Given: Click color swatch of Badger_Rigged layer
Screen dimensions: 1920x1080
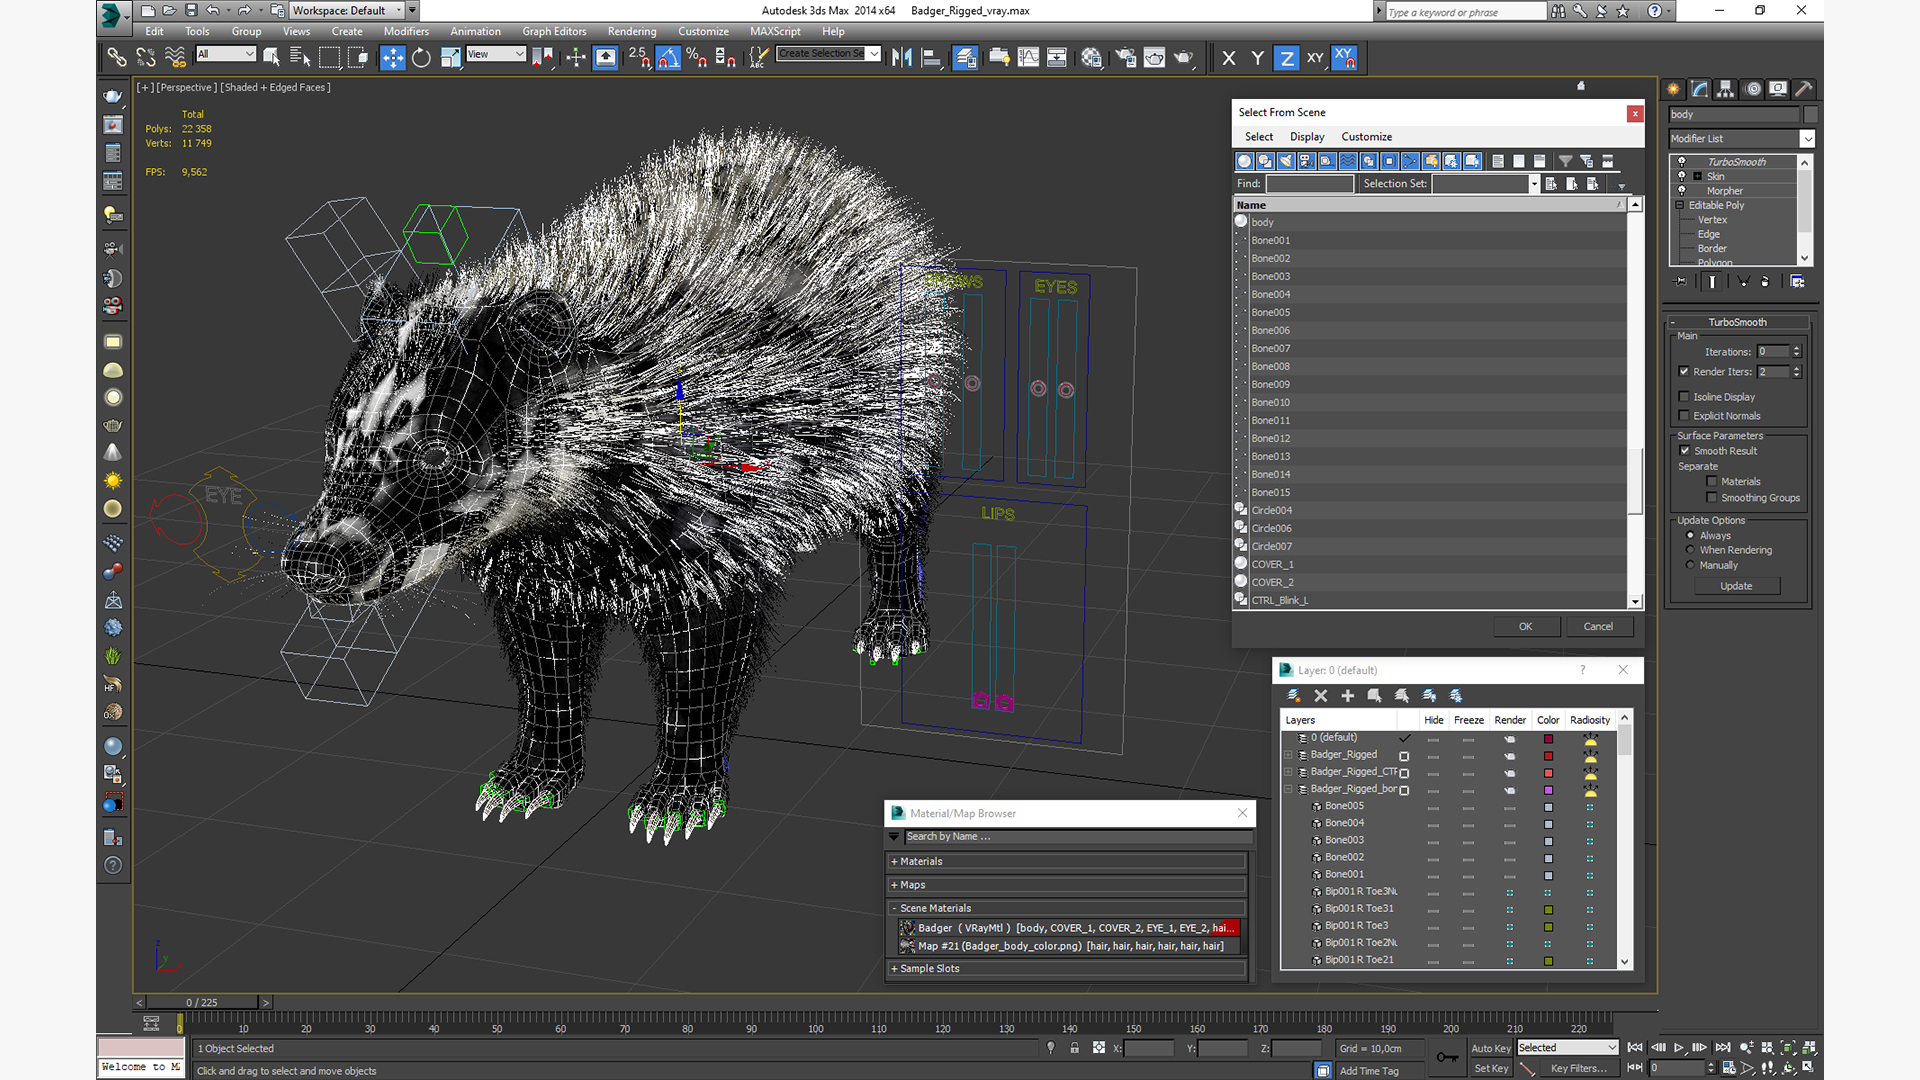Looking at the screenshot, I should pyautogui.click(x=1548, y=756).
